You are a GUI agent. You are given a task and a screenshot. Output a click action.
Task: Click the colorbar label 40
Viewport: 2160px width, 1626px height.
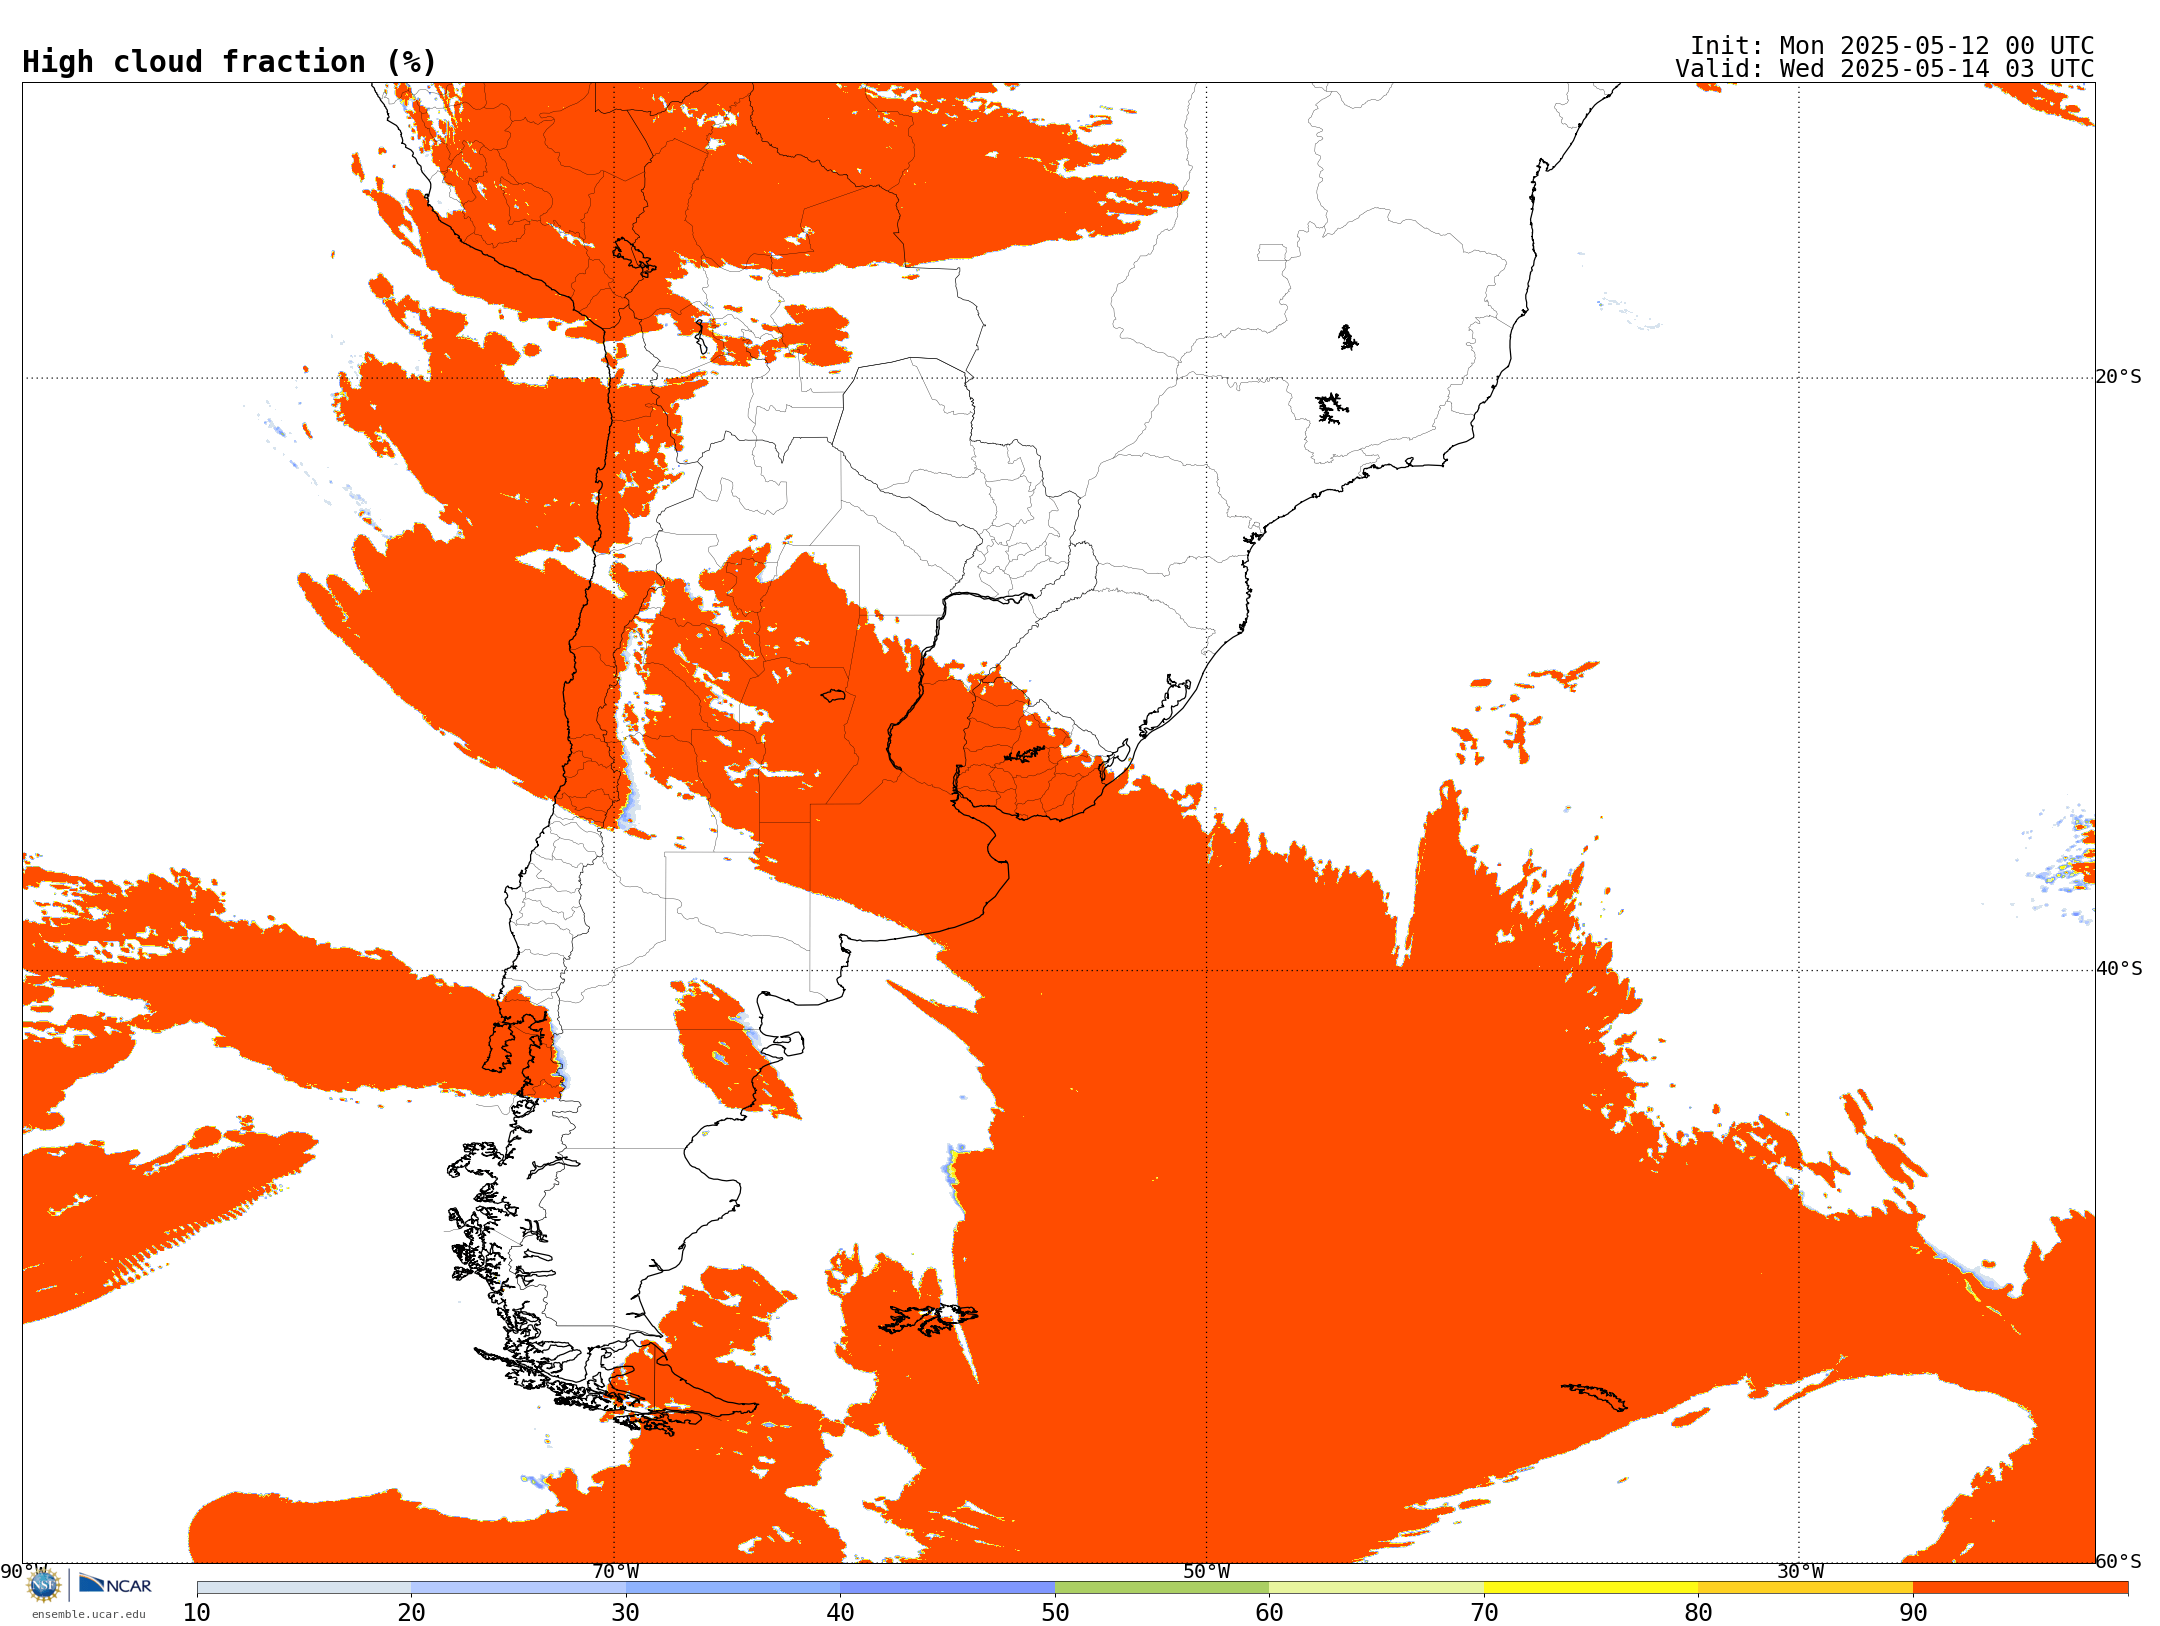click(x=840, y=1612)
